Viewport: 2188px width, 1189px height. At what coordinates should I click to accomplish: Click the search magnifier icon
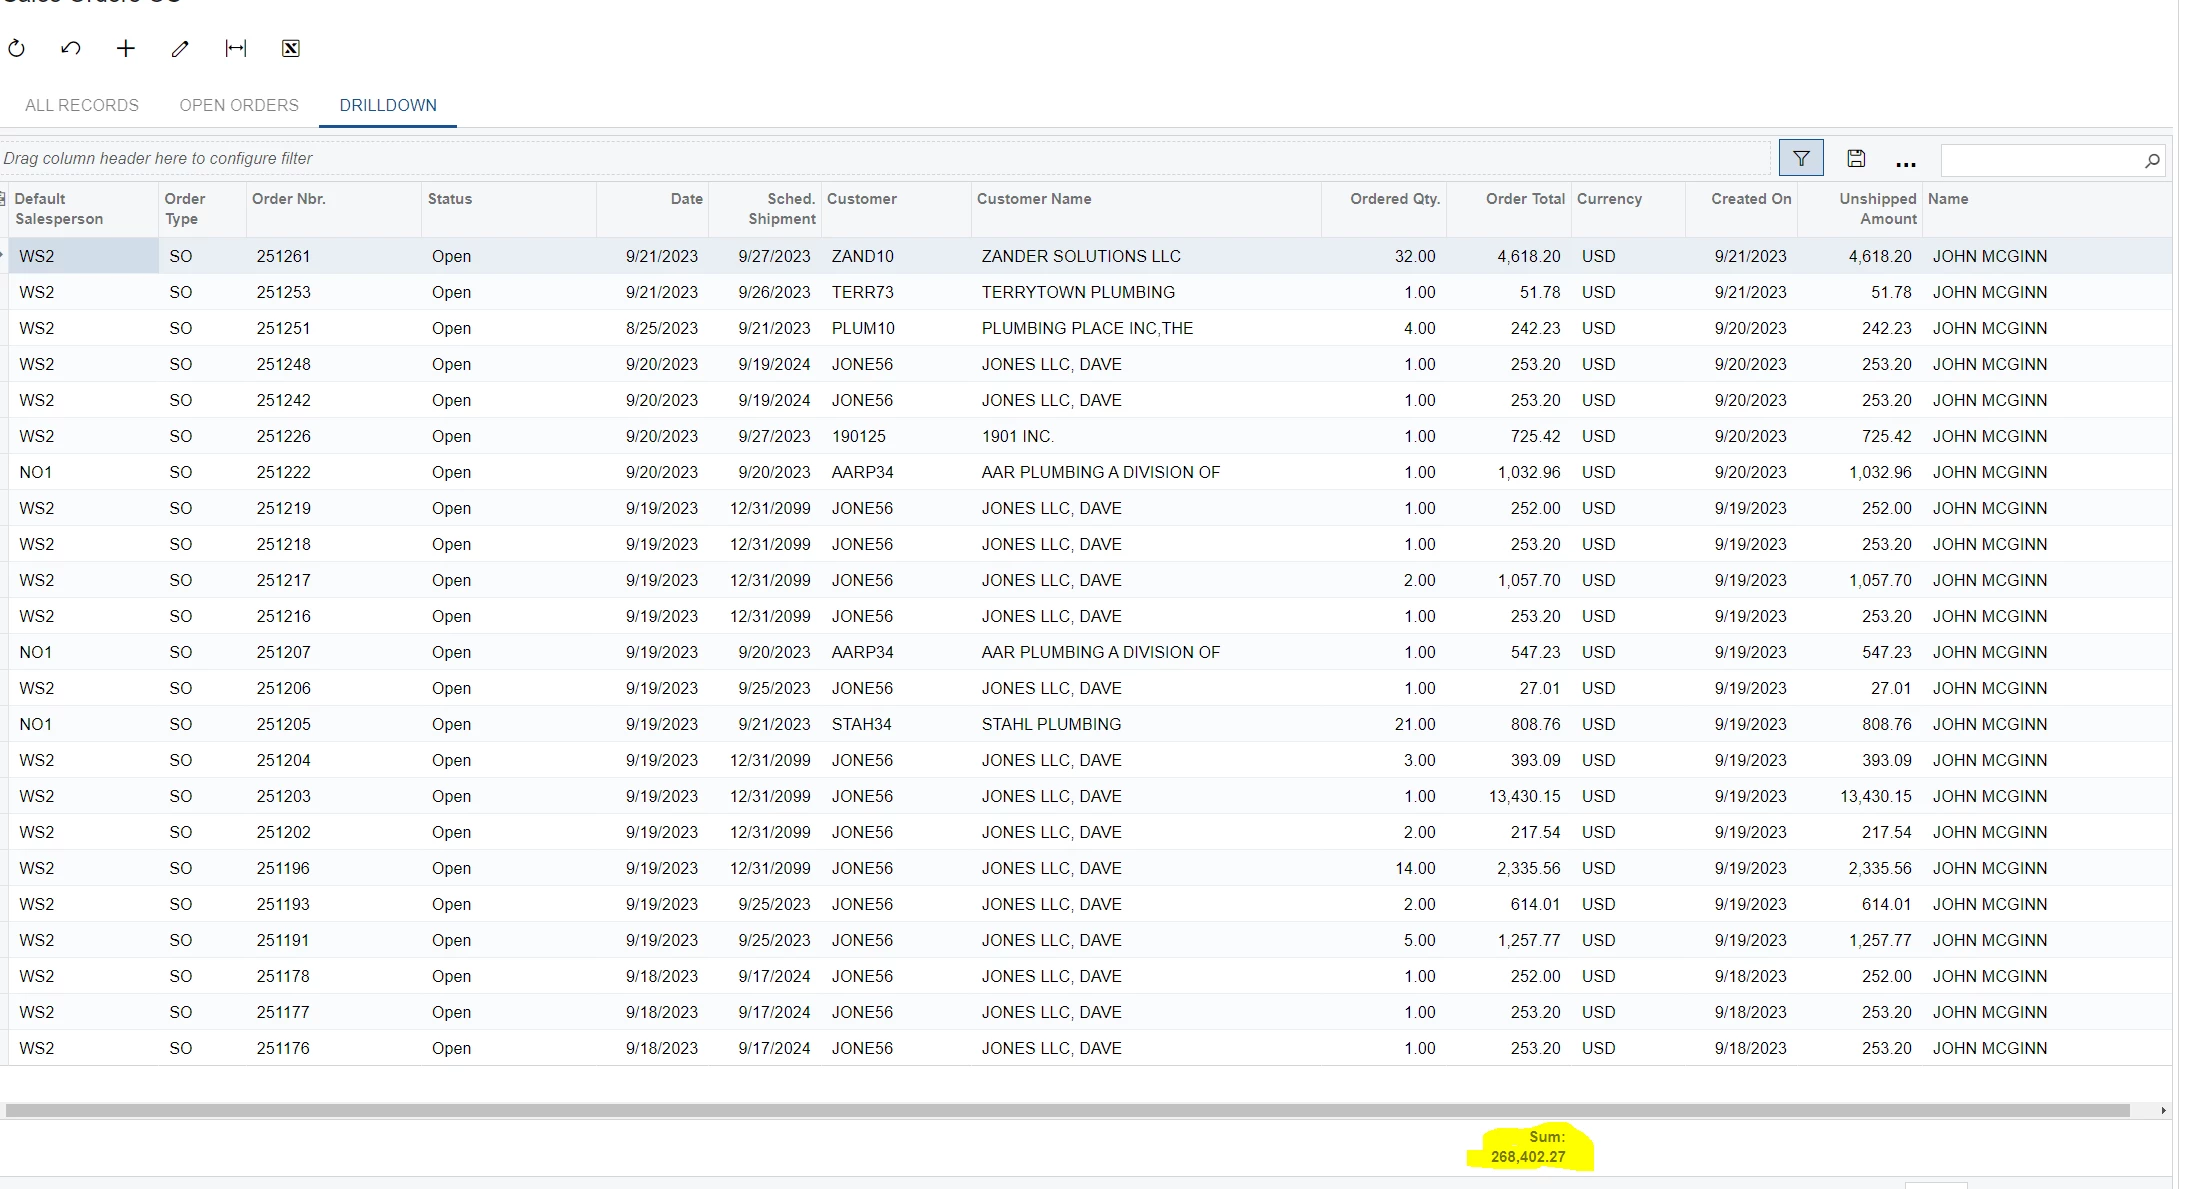pyautogui.click(x=2152, y=160)
